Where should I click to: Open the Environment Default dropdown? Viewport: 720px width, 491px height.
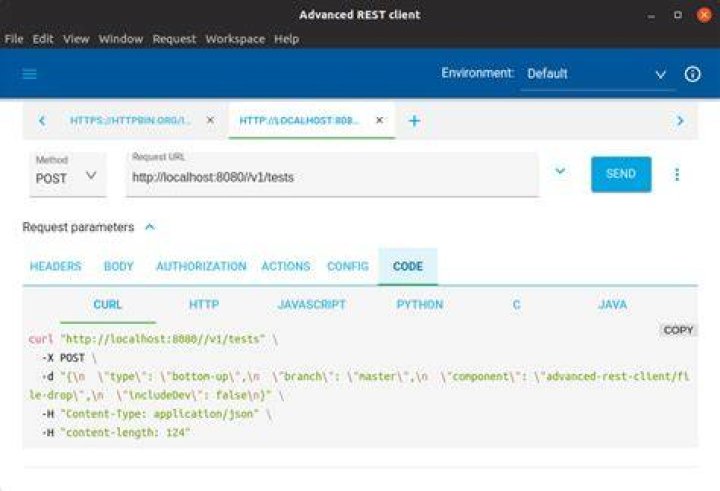coord(597,74)
